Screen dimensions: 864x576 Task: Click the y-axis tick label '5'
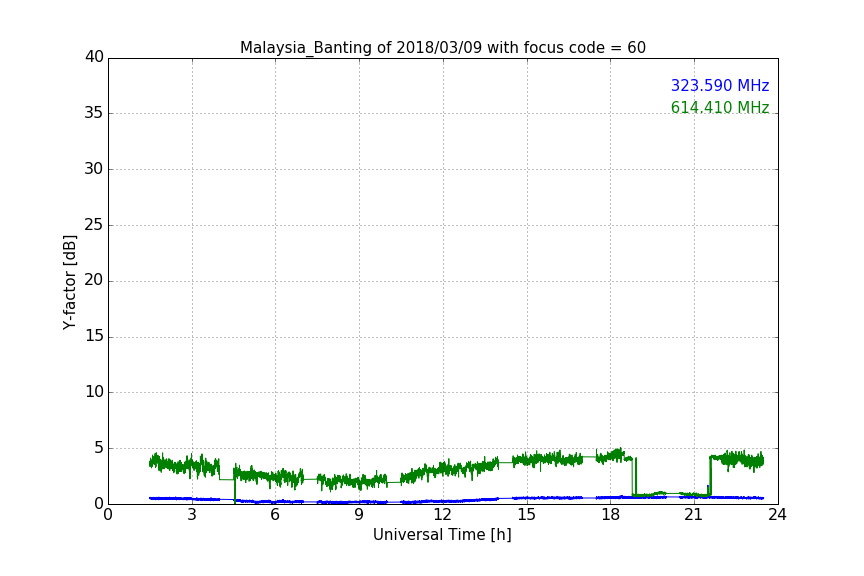[x=99, y=448]
